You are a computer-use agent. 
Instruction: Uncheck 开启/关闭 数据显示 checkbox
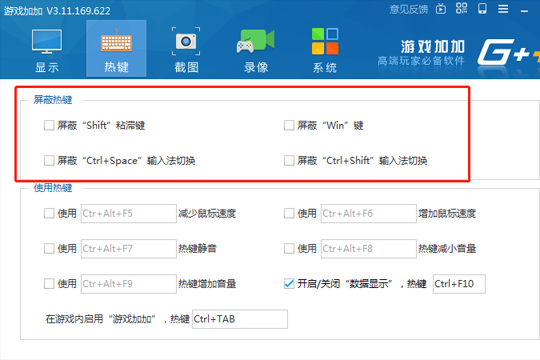click(x=289, y=284)
